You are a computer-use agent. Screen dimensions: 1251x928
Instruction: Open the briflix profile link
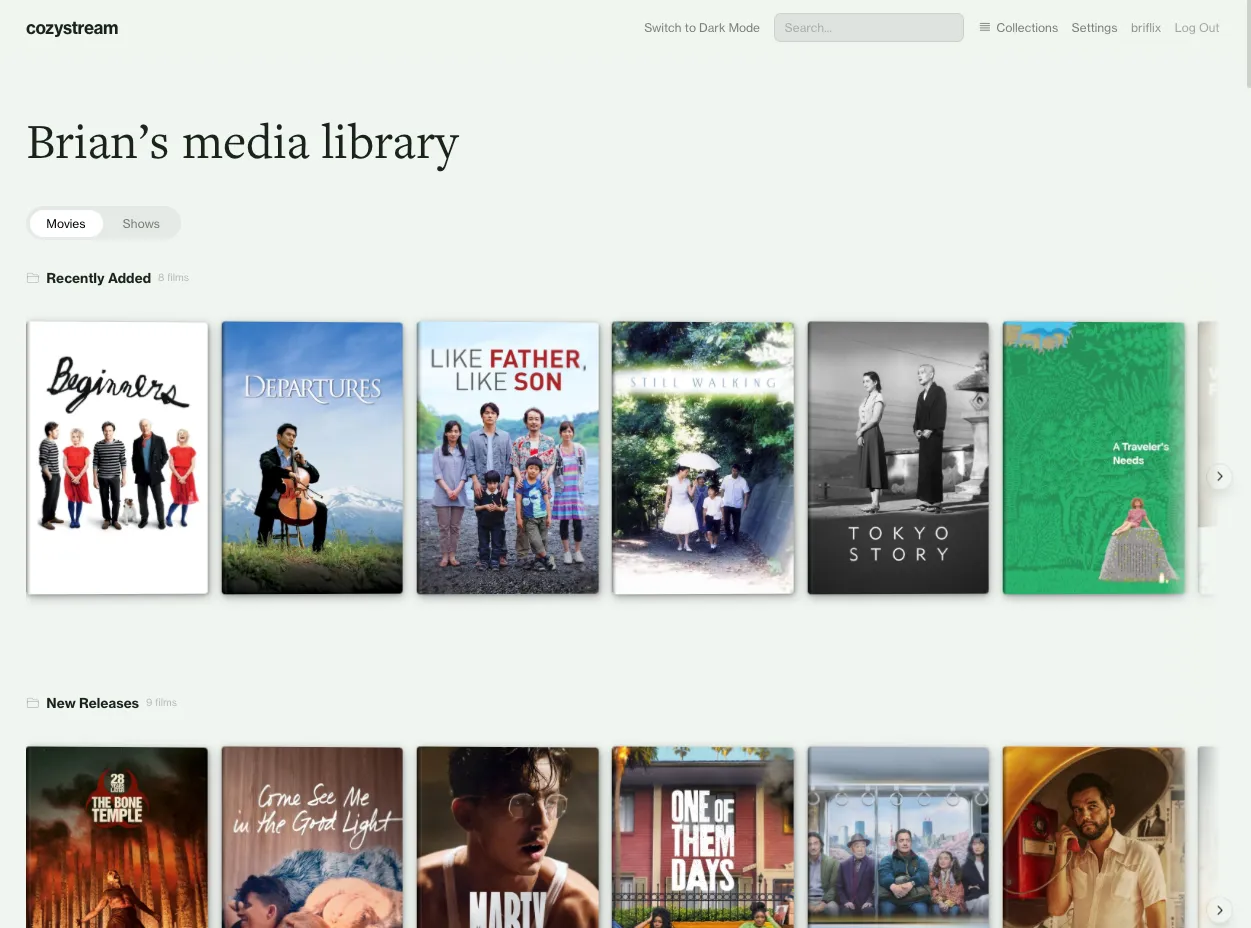pyautogui.click(x=1145, y=28)
